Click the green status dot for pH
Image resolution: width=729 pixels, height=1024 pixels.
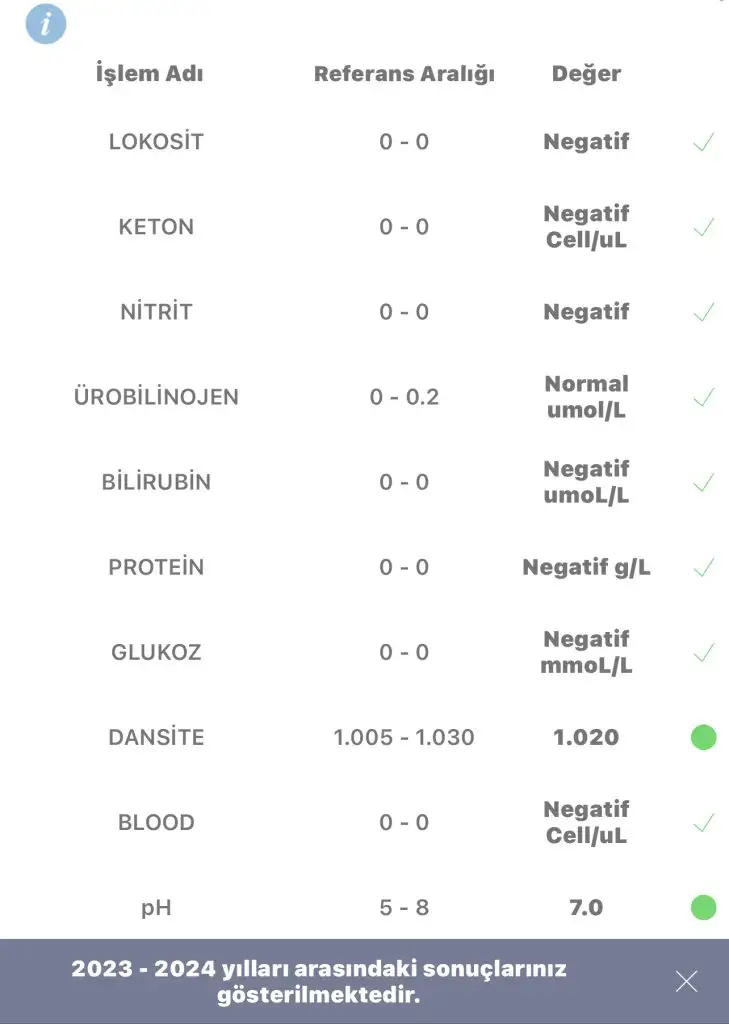coord(704,907)
